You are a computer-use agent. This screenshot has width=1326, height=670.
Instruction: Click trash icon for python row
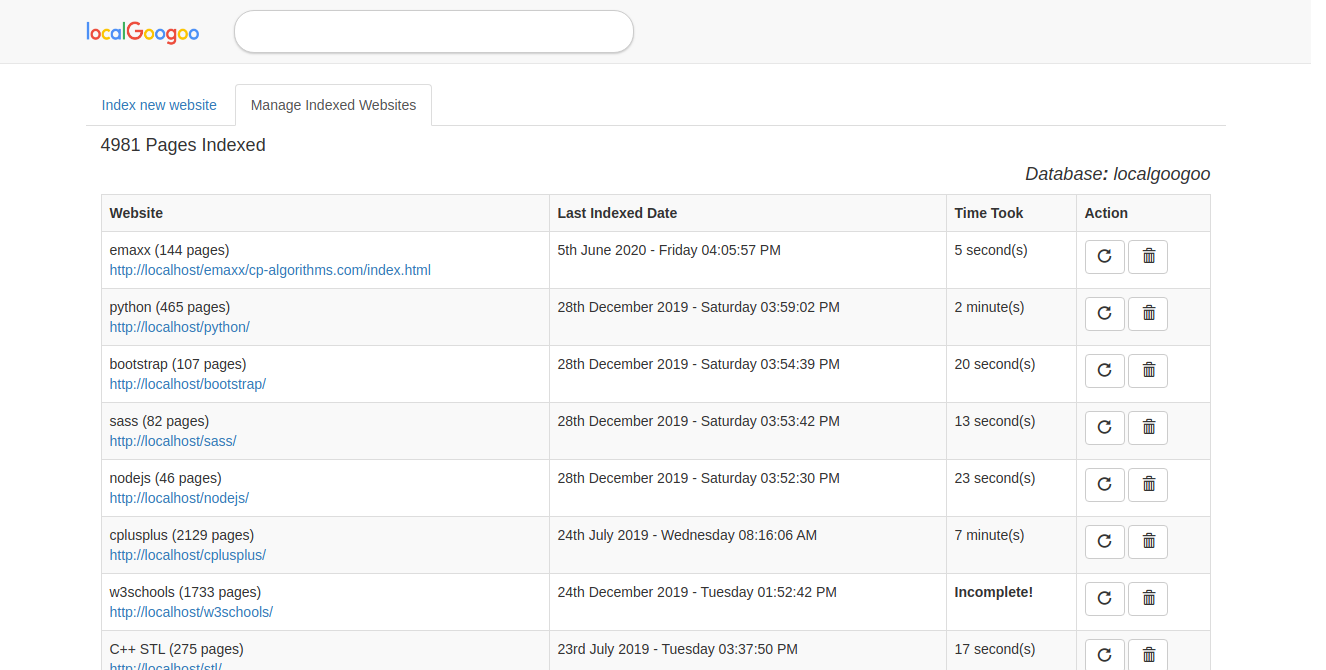click(x=1148, y=314)
